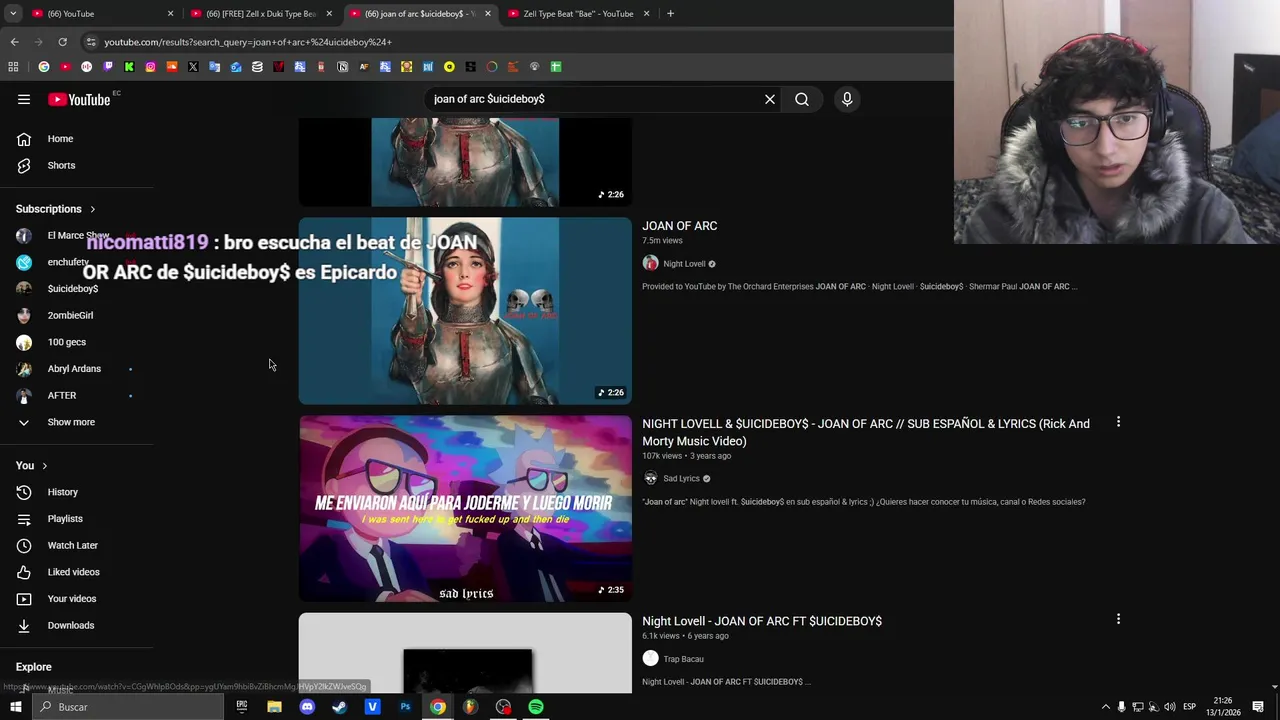This screenshot has height=720, width=1280.
Task: Switch to the Zell Type Beat "Bae" tab
Action: tap(578, 14)
